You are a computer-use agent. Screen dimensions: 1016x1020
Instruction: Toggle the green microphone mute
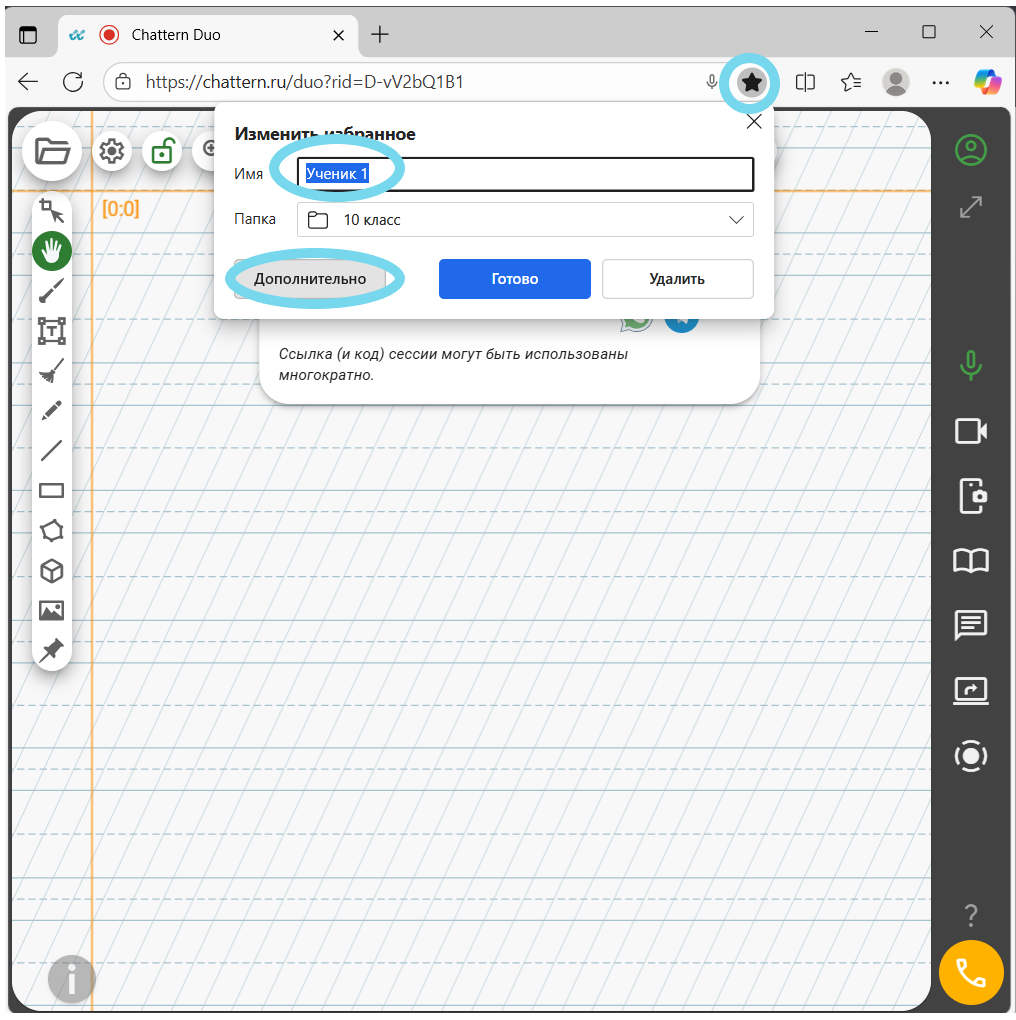tap(970, 366)
